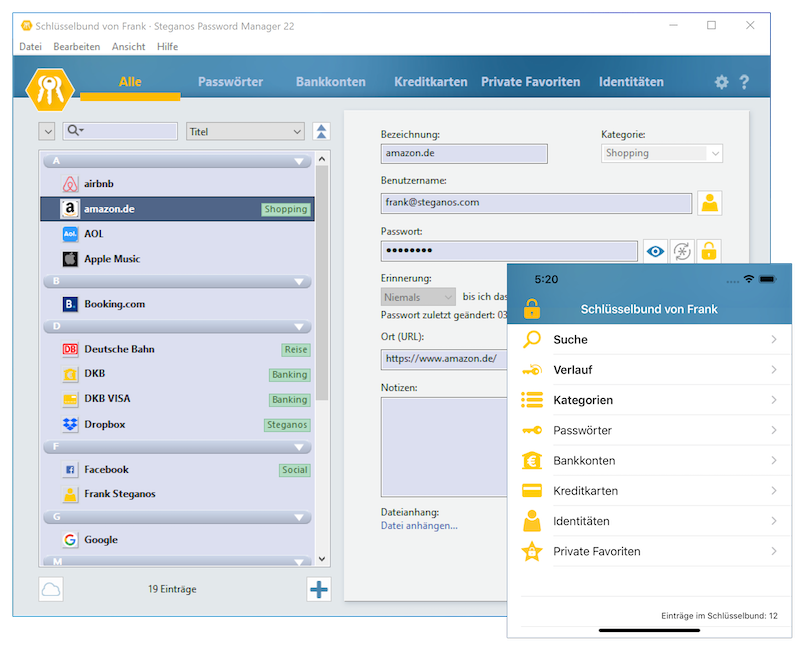Open the Erinnerung Niemals dropdown
The width and height of the screenshot is (800, 646).
click(x=417, y=296)
